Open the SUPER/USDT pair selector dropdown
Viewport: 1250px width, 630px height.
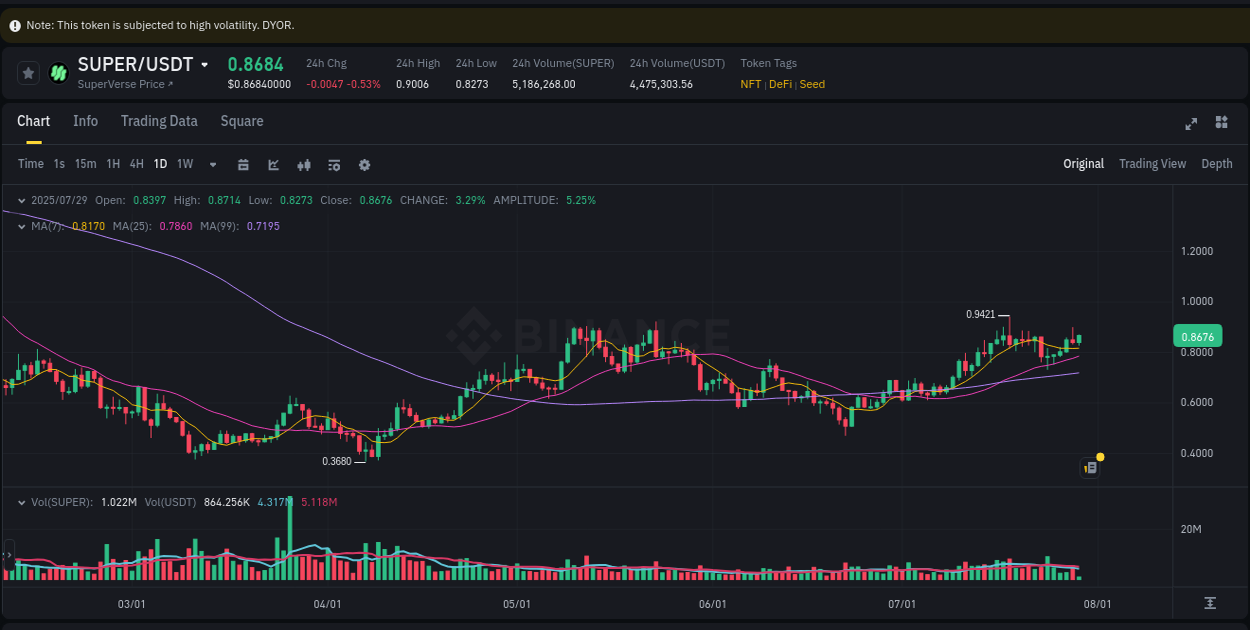[x=205, y=63]
